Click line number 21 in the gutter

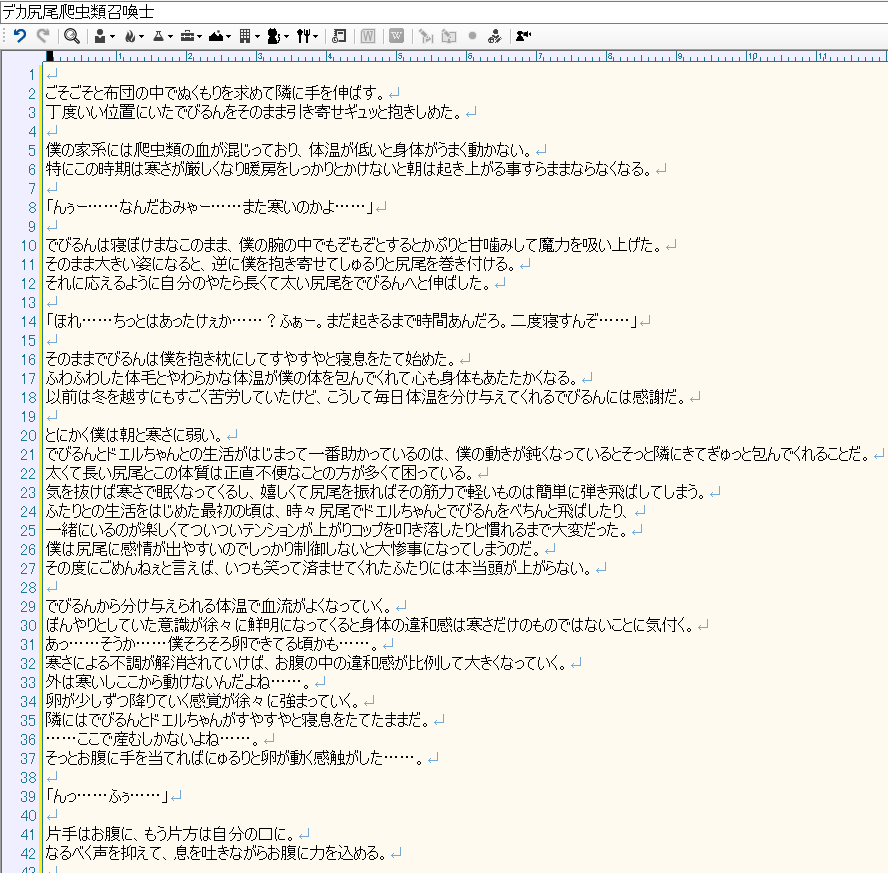(x=28, y=455)
